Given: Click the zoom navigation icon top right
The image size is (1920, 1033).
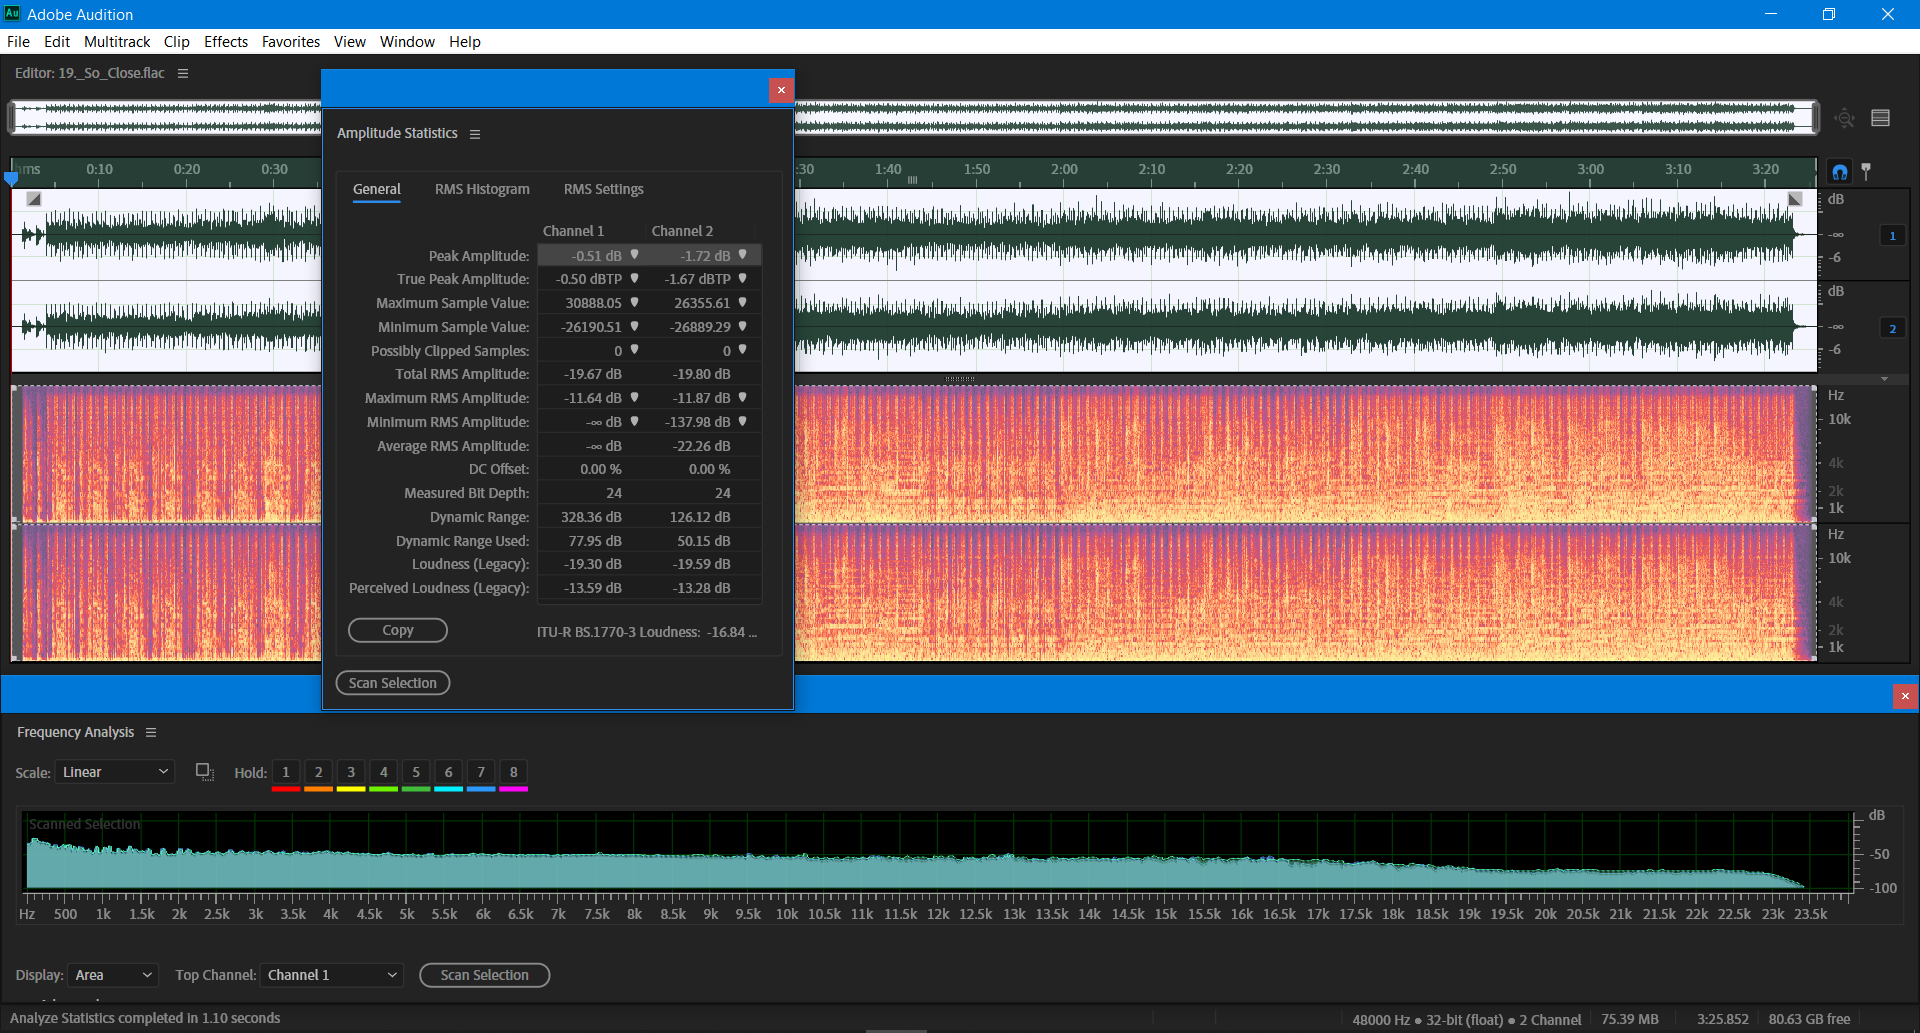Looking at the screenshot, I should tap(1843, 117).
